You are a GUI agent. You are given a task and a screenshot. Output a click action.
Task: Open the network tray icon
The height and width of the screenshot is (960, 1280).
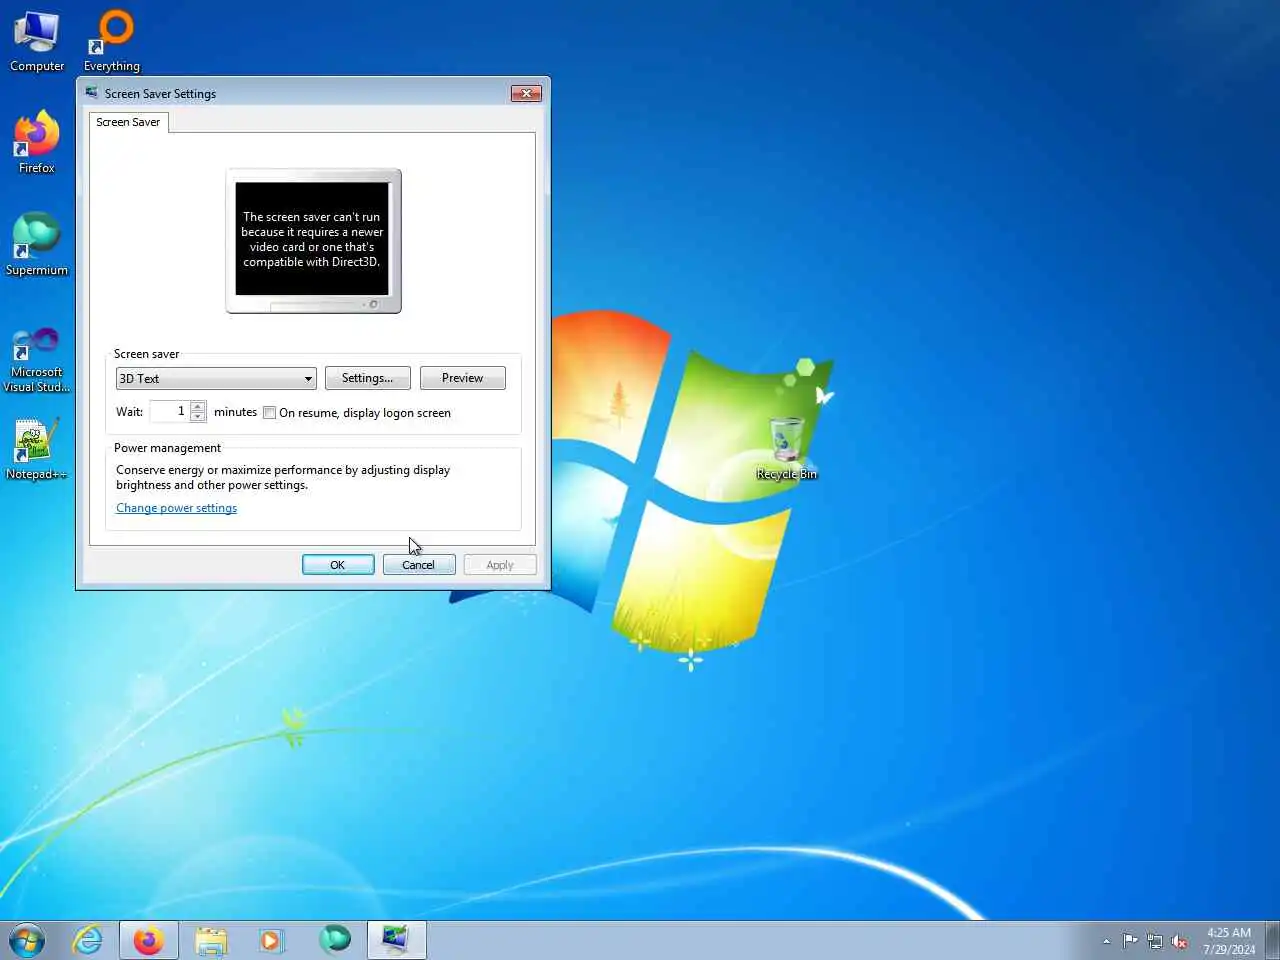tap(1155, 941)
